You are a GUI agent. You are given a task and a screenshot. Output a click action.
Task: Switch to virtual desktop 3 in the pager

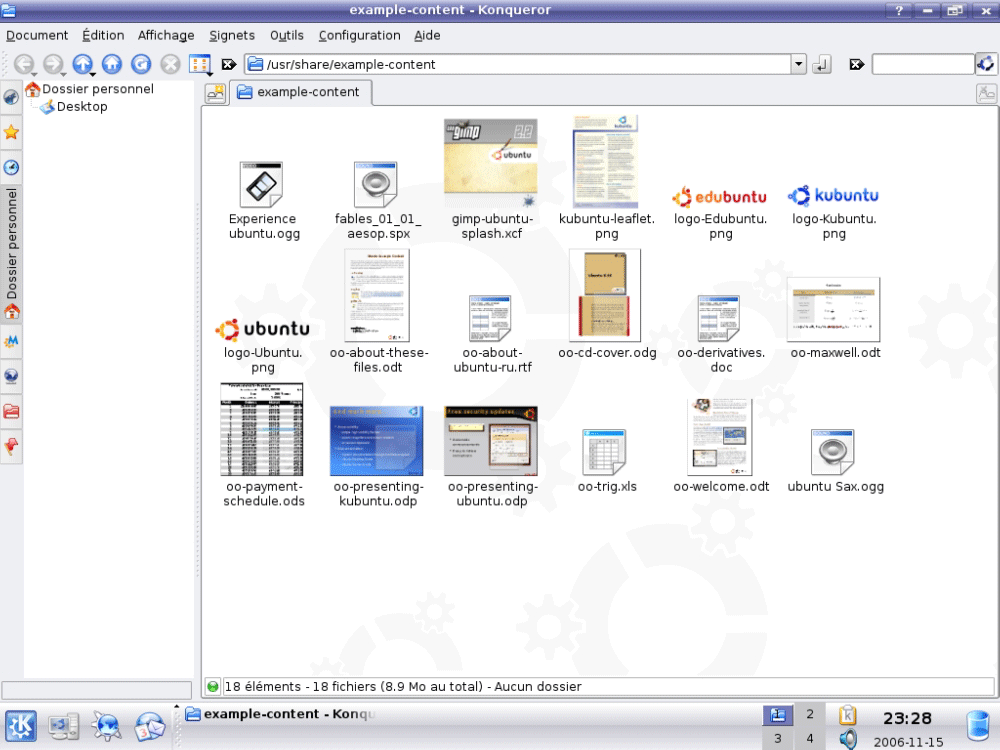click(x=777, y=739)
